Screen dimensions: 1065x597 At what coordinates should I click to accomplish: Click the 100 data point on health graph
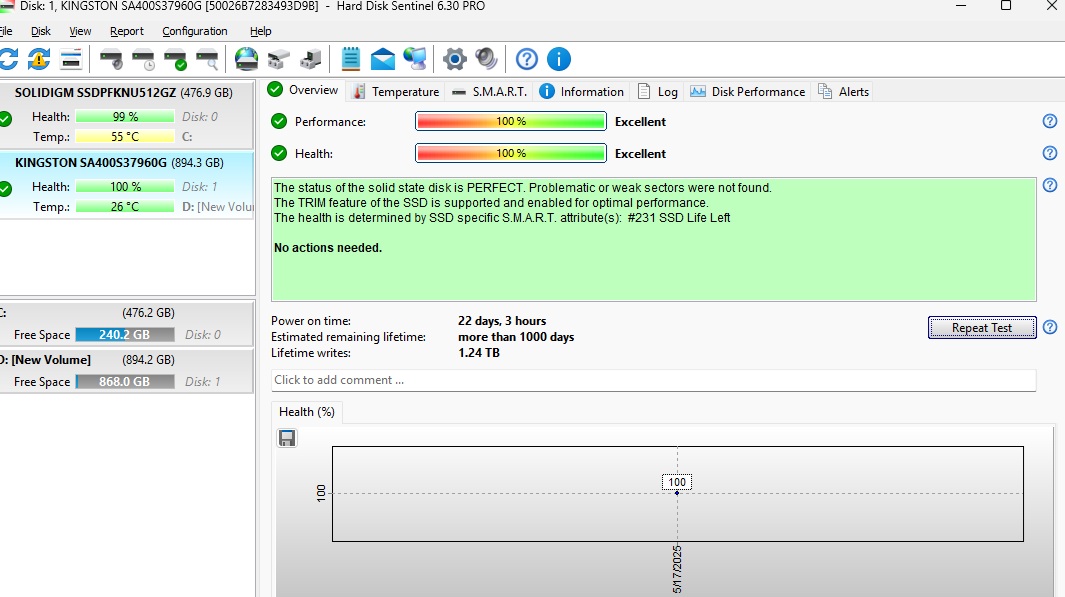pyautogui.click(x=677, y=493)
